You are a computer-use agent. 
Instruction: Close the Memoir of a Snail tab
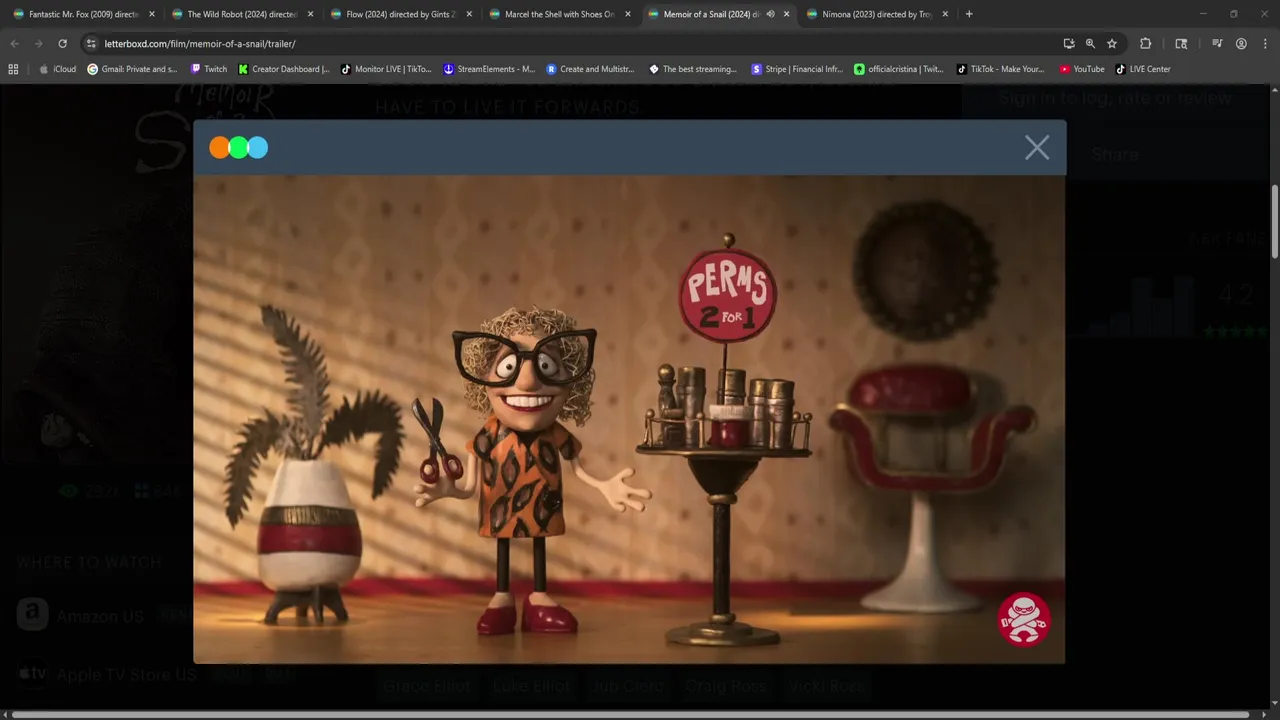pyautogui.click(x=786, y=14)
